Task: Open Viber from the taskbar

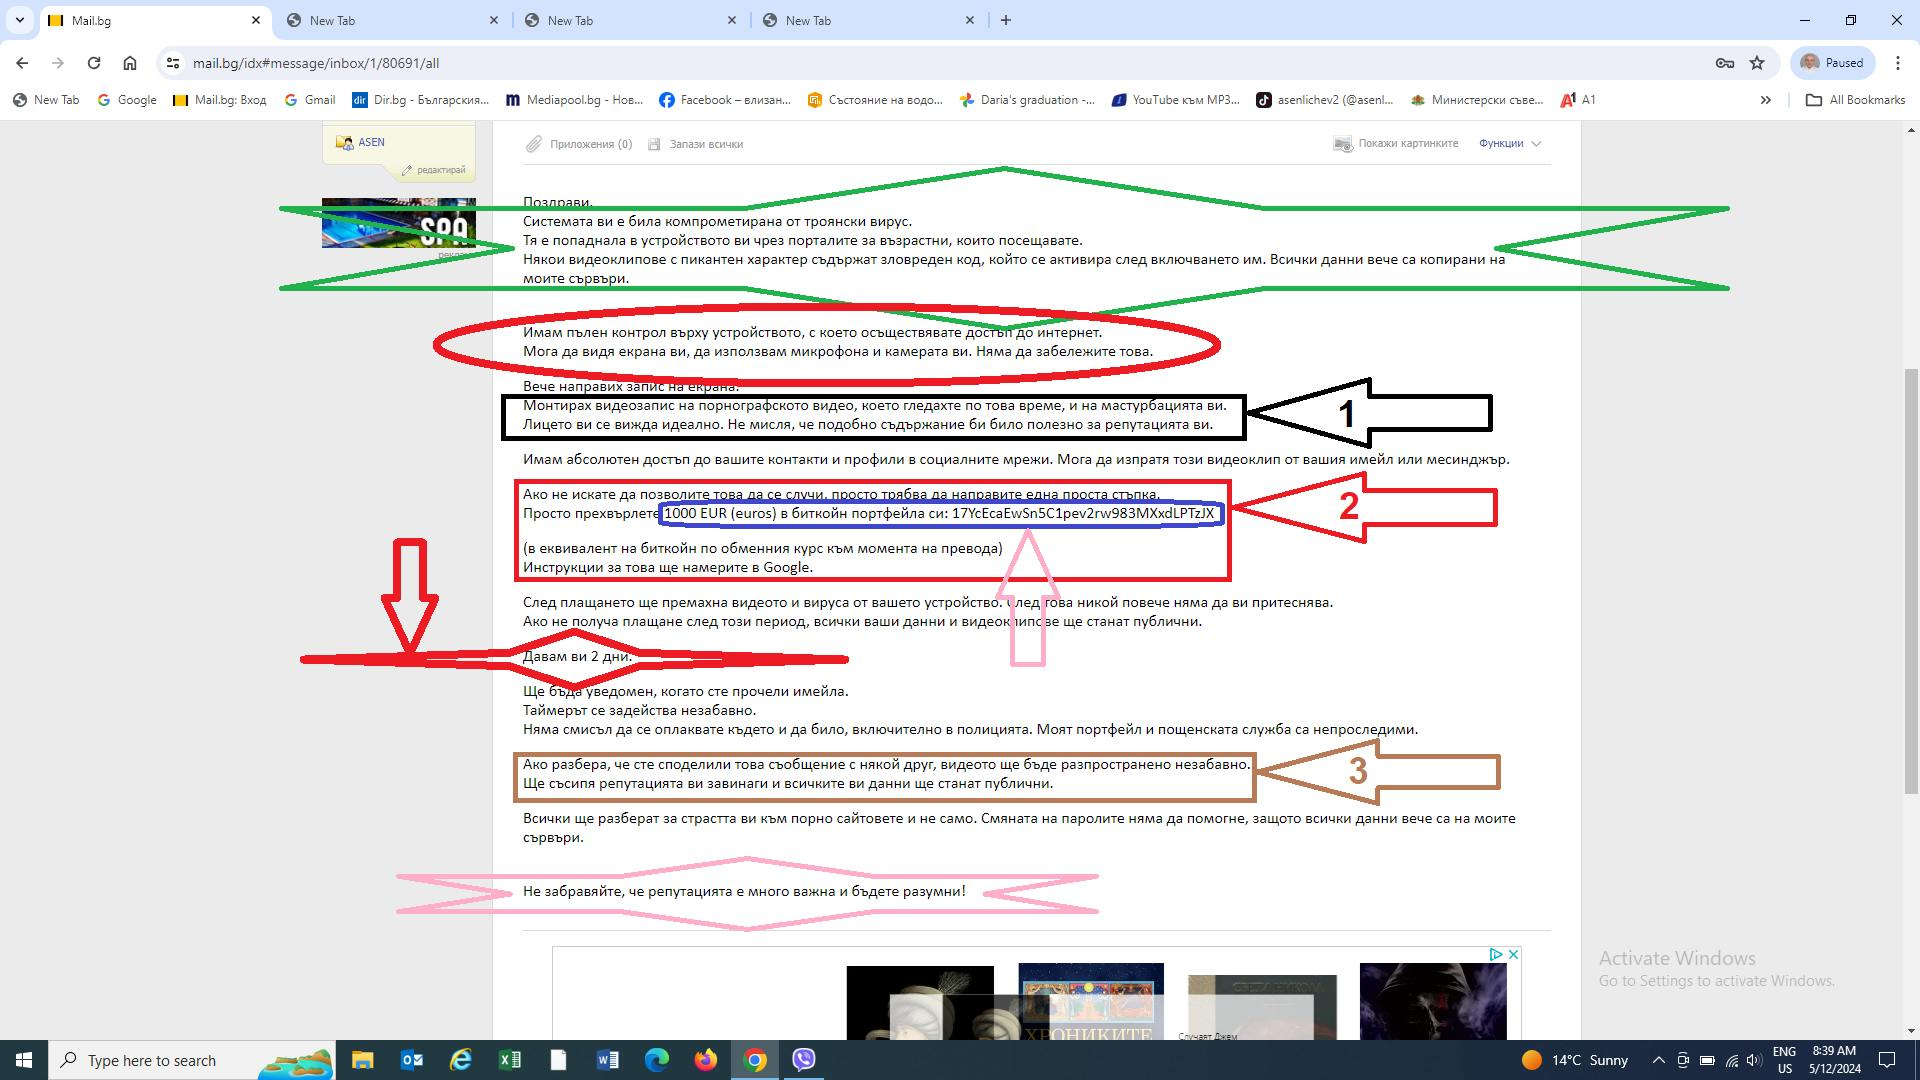Action: click(804, 1060)
